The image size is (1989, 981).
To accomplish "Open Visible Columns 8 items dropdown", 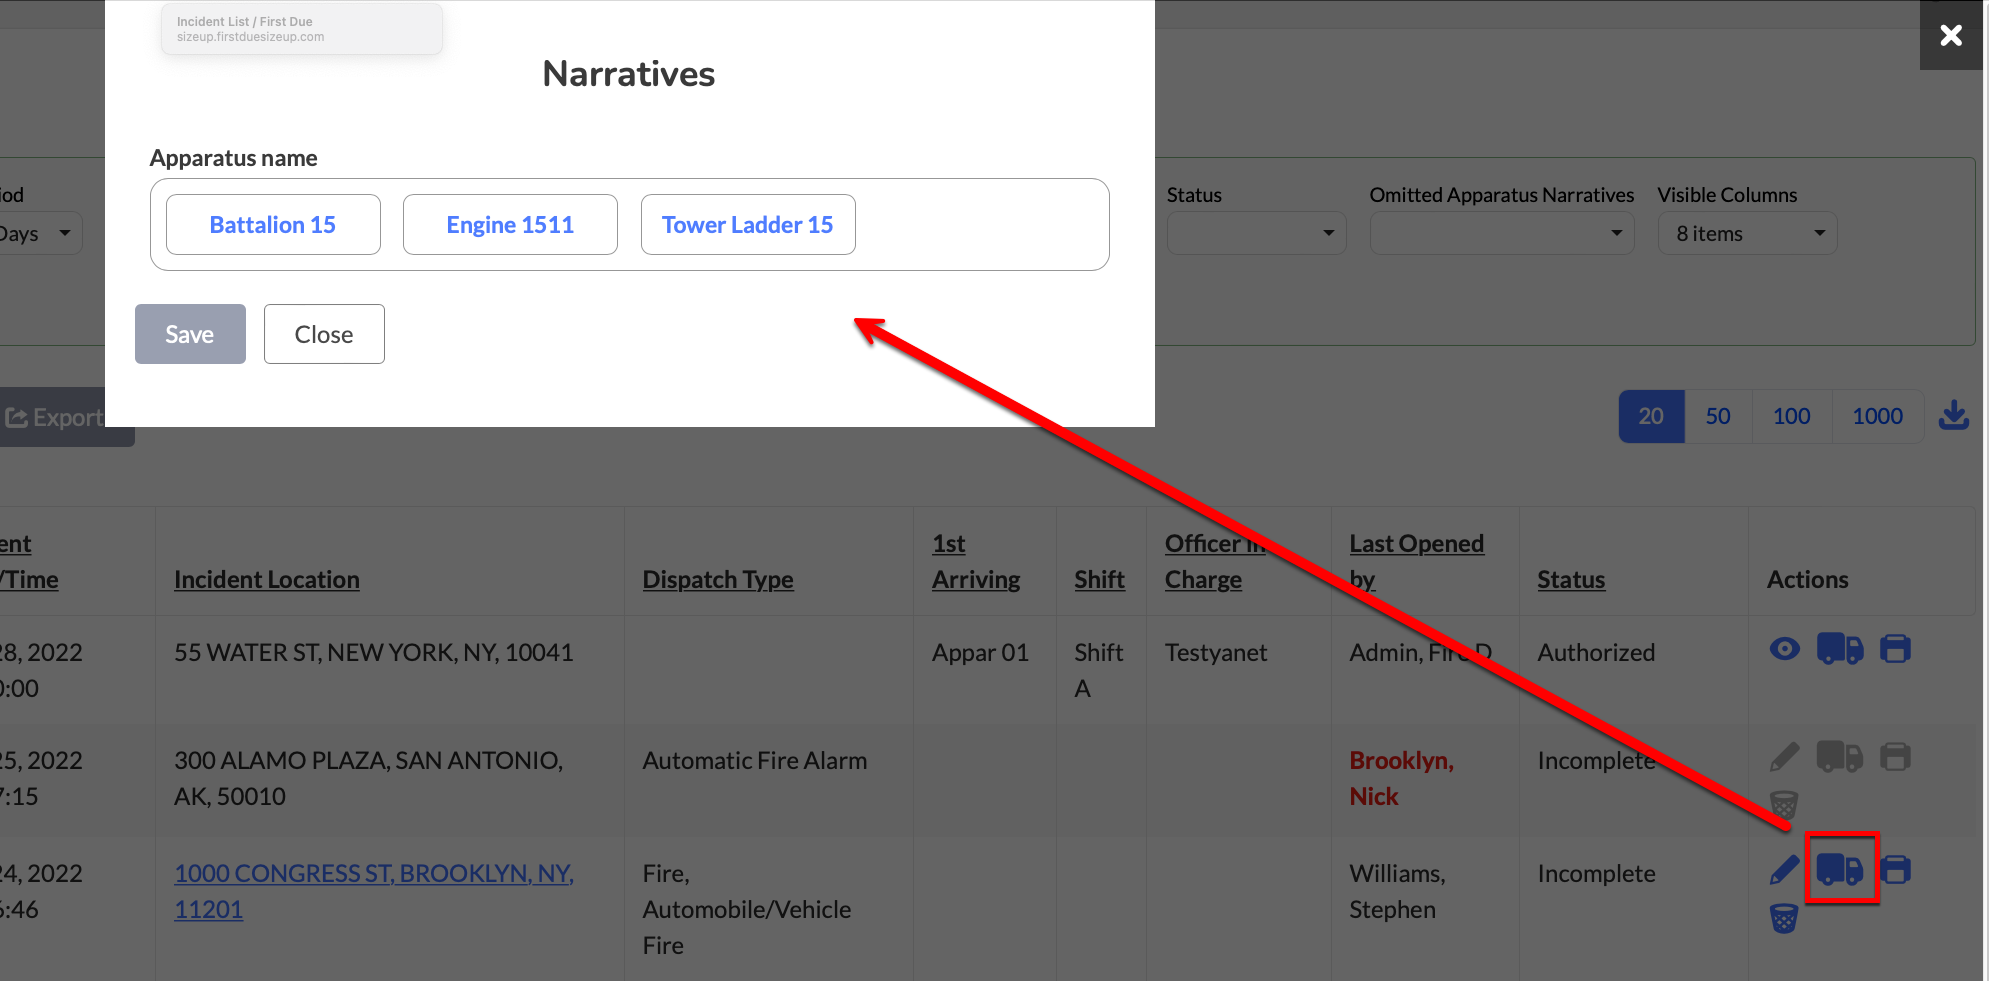I will click(1747, 233).
